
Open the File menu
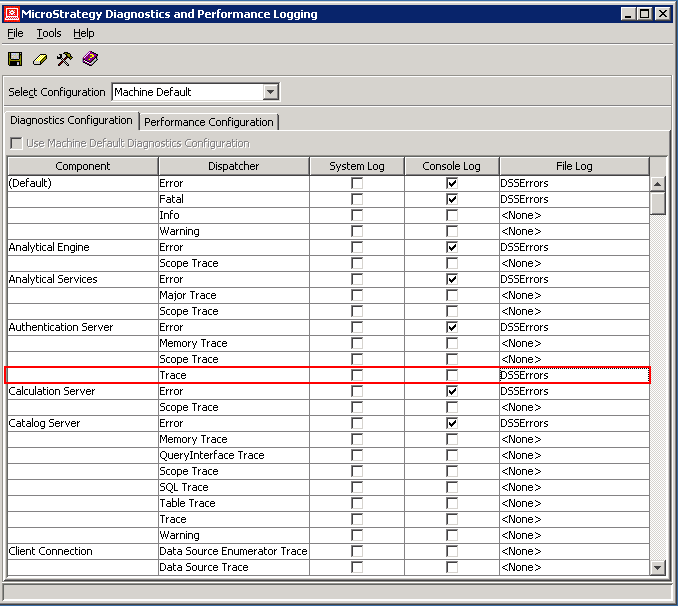pyautogui.click(x=15, y=33)
